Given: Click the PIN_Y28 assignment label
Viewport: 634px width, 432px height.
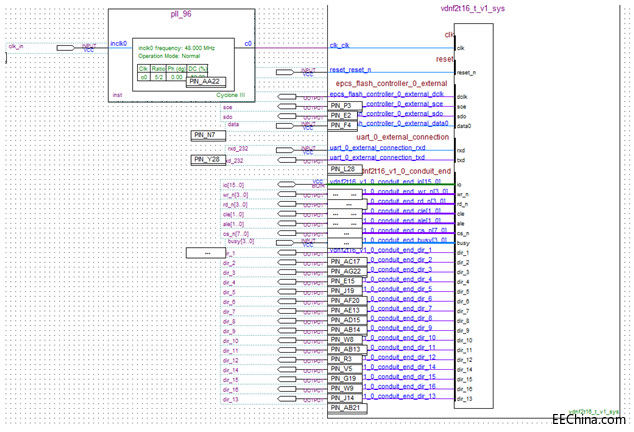Looking at the screenshot, I should (208, 160).
